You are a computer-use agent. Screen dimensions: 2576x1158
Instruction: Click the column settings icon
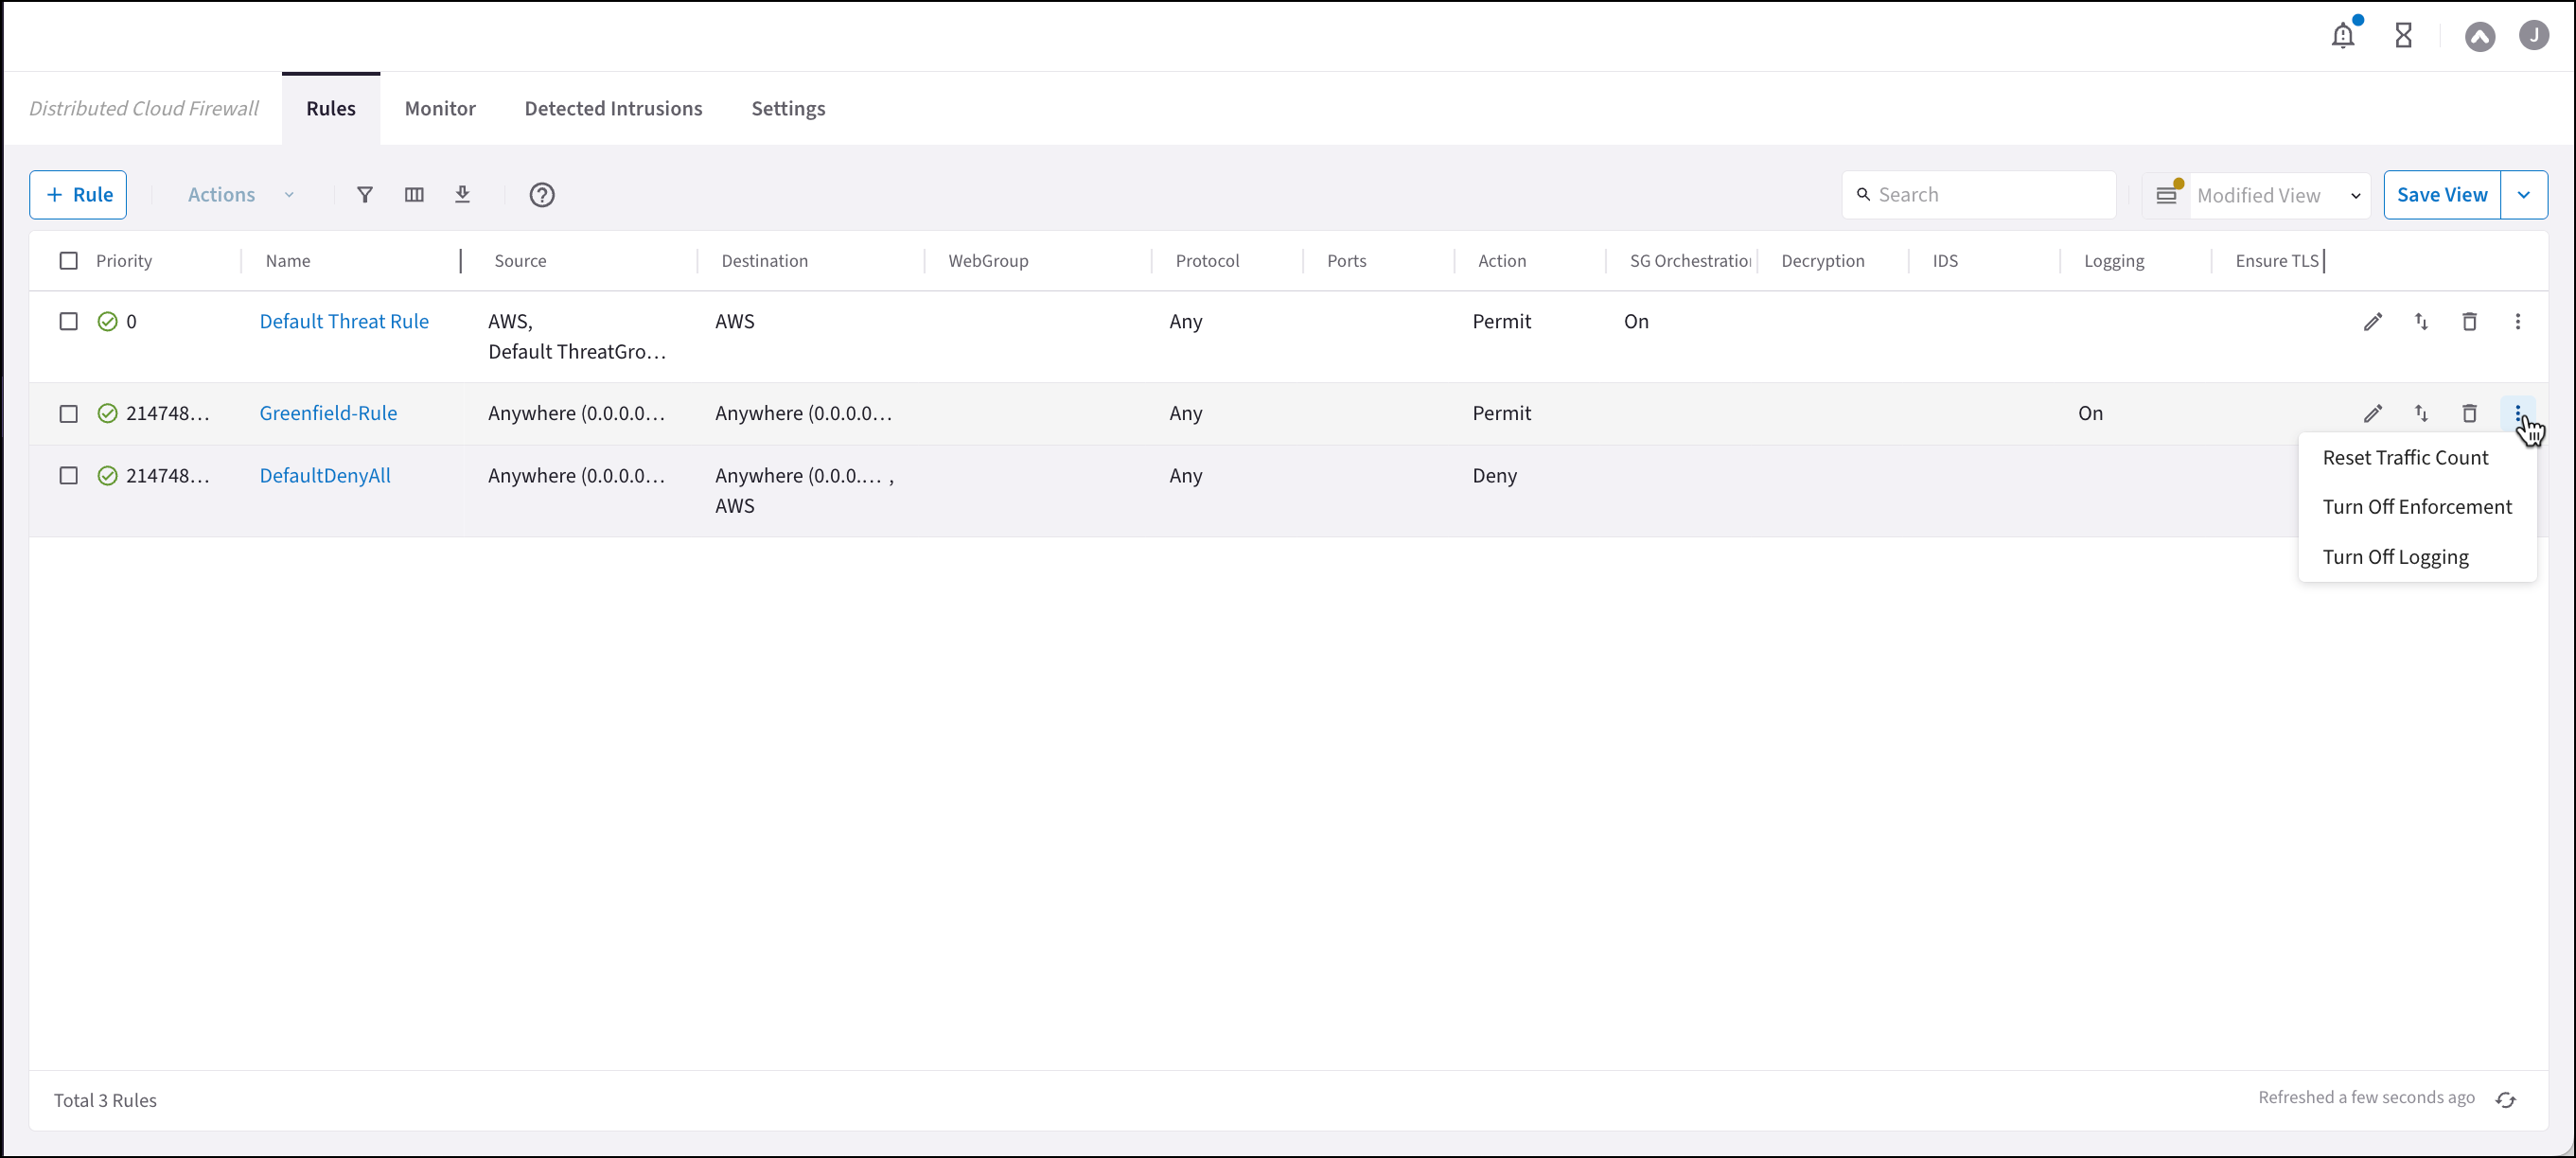[x=414, y=194]
